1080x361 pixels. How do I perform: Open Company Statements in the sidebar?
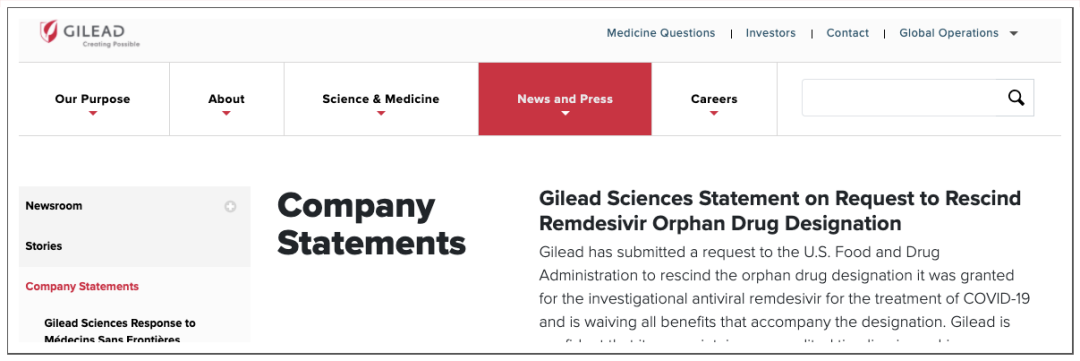(x=82, y=286)
